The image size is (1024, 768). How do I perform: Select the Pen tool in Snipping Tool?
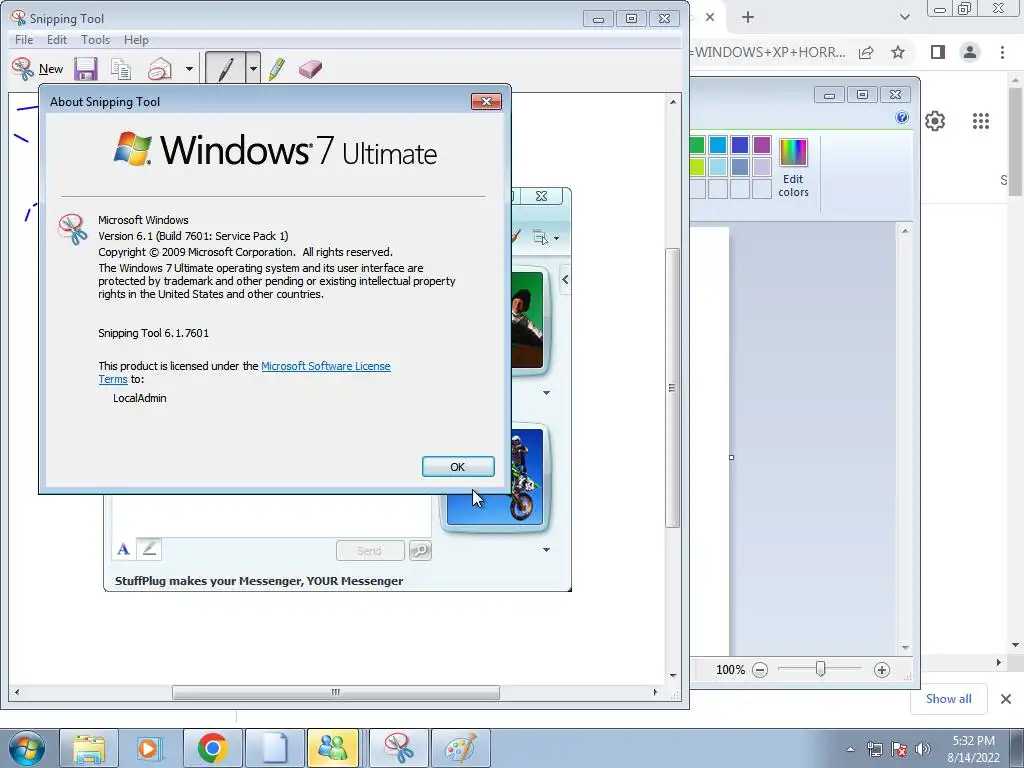225,68
